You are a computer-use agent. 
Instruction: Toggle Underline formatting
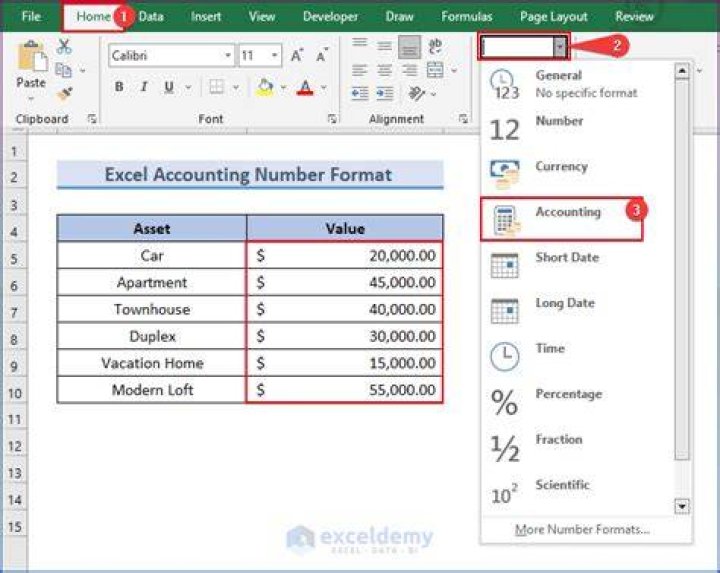[169, 86]
